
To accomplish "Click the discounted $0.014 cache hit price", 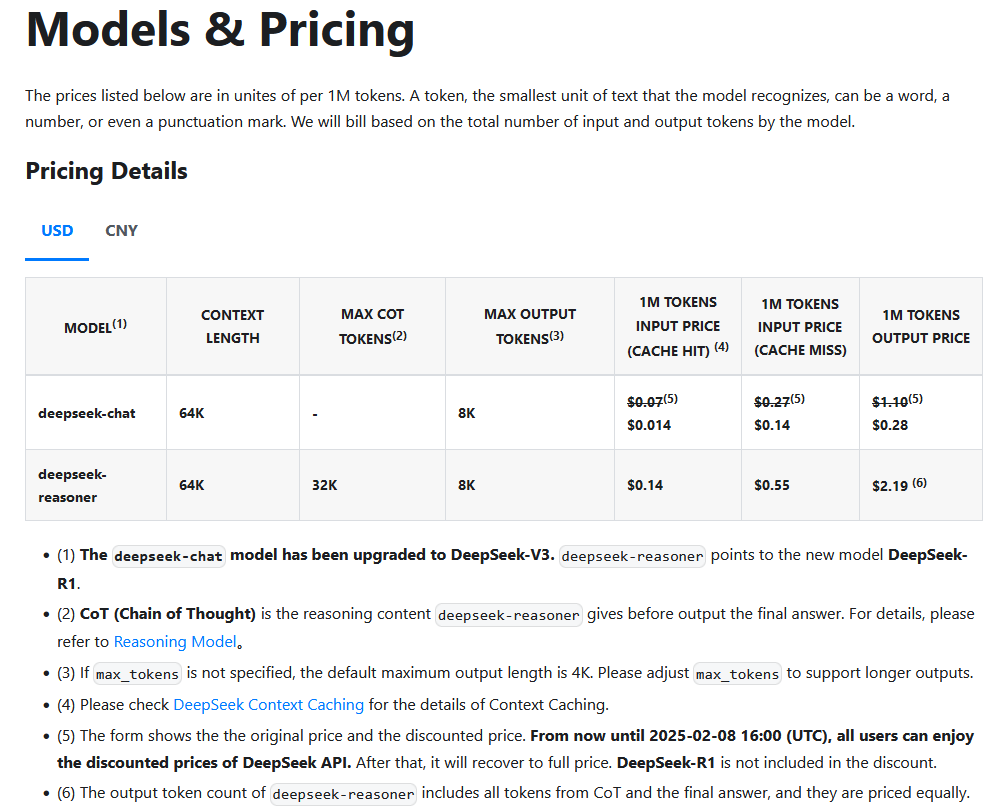I will [649, 425].
